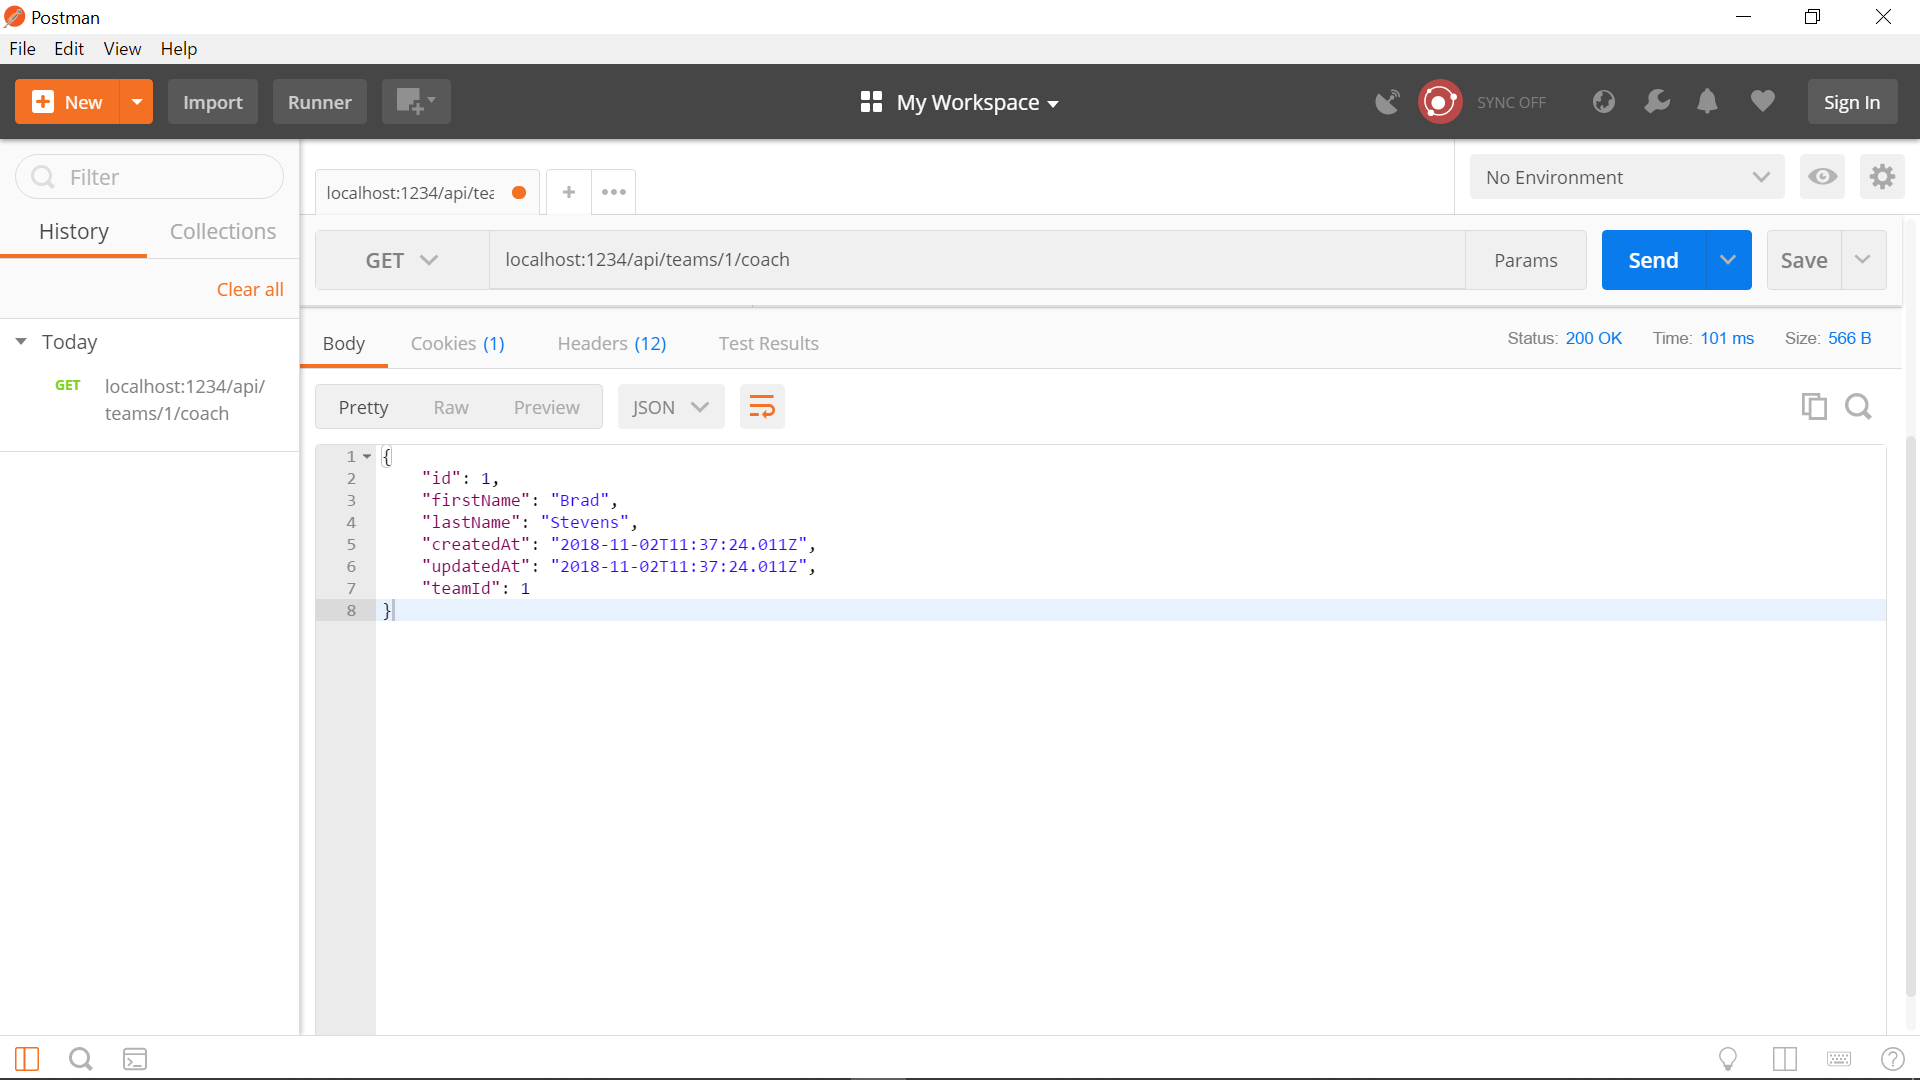The image size is (1920, 1080).
Task: Toggle line wrap button in response
Action: pos(762,407)
